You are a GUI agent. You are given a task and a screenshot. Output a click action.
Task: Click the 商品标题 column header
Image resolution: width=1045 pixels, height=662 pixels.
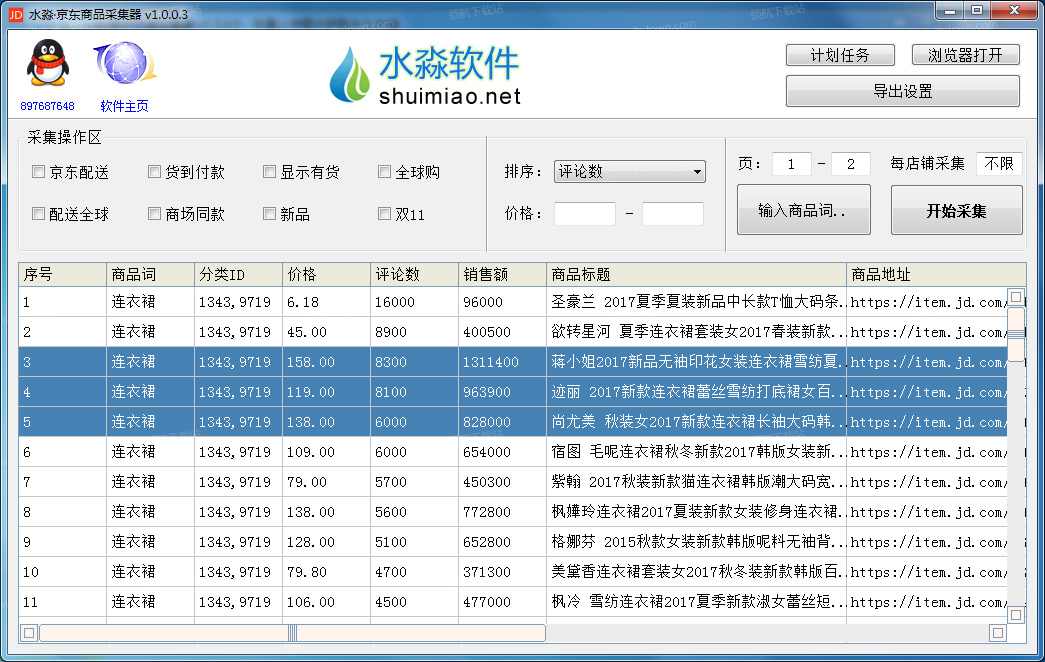tap(696, 274)
